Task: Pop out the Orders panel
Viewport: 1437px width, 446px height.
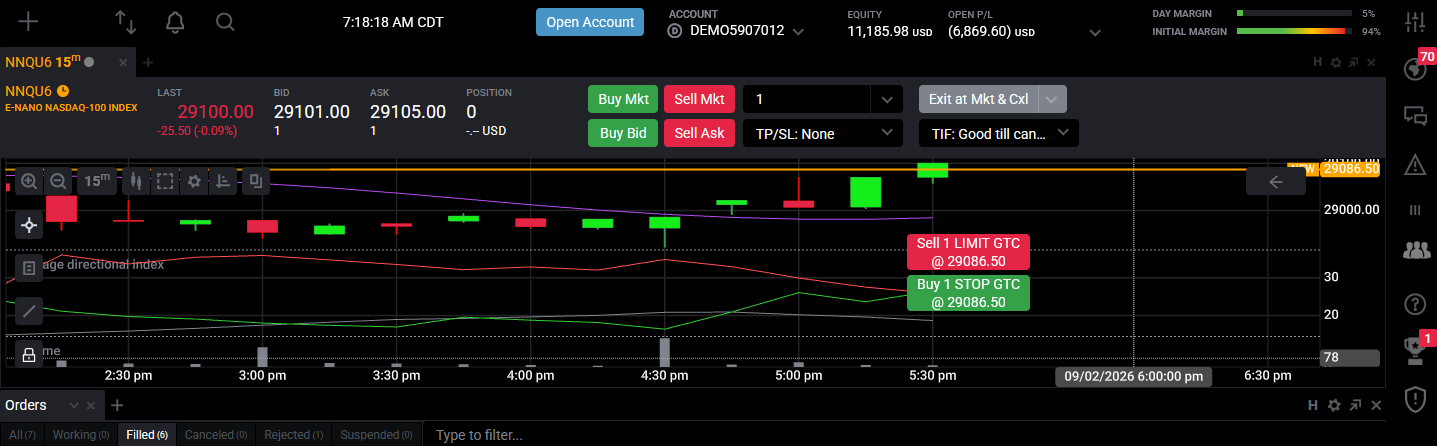Action: point(1354,405)
